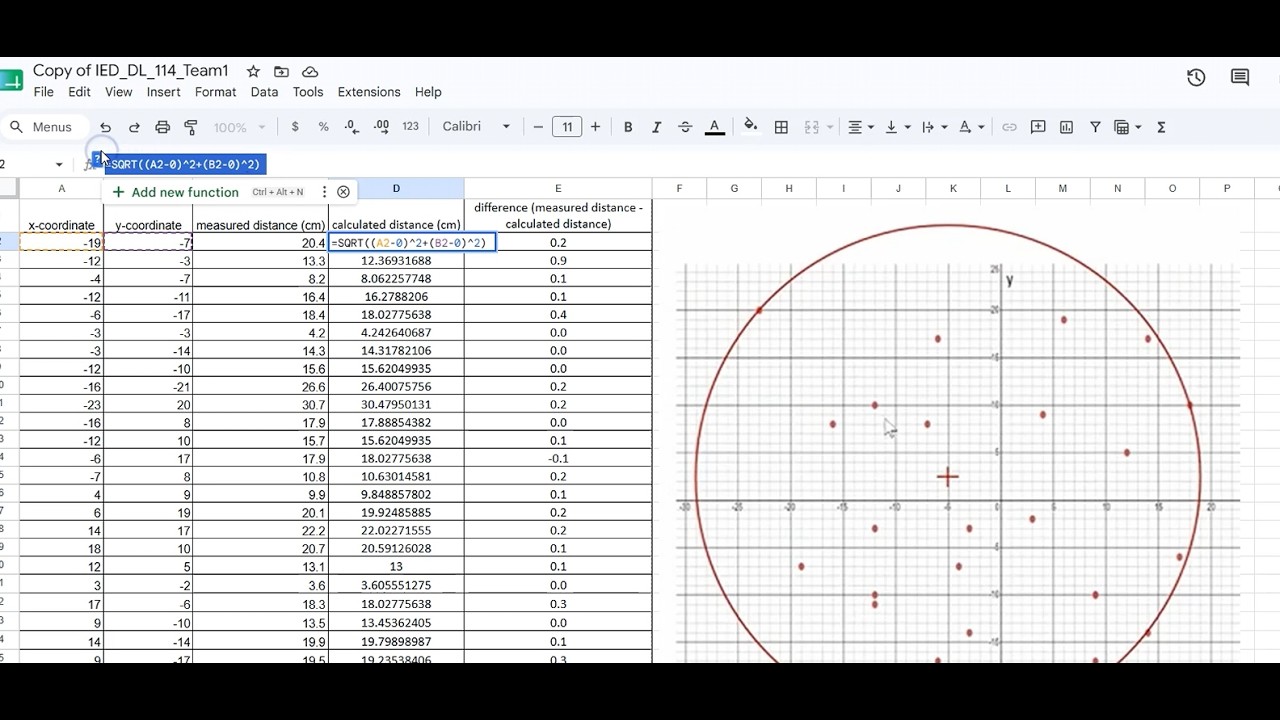This screenshot has height=720, width=1280.
Task: Click the Menus search box
Action: [43, 127]
